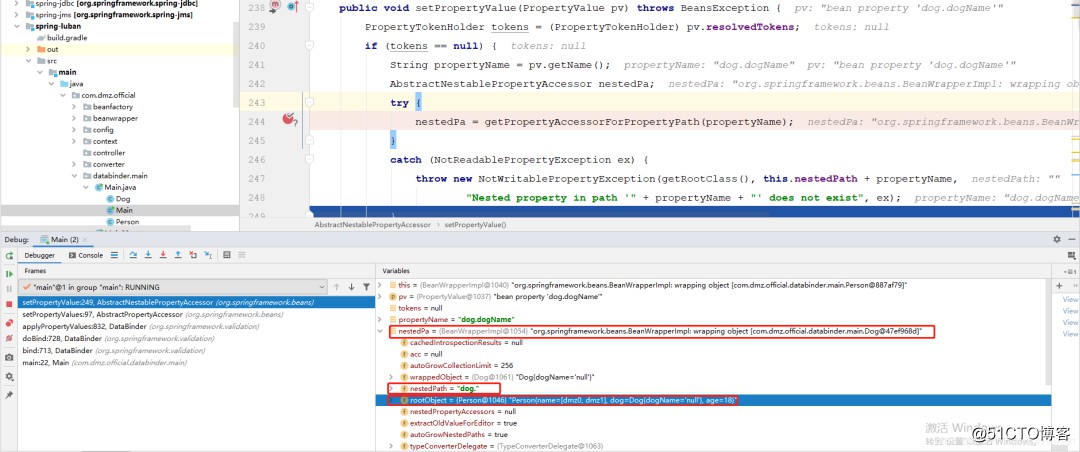Click the Step Into toolbar icon

coord(148,255)
